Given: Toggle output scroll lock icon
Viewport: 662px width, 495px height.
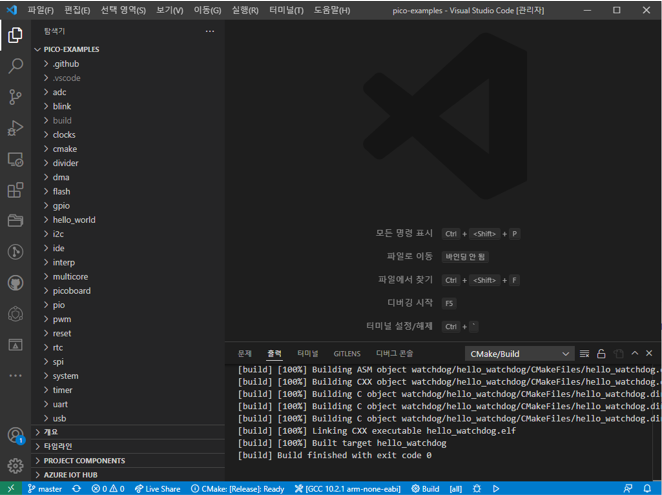Looking at the screenshot, I should [601, 354].
